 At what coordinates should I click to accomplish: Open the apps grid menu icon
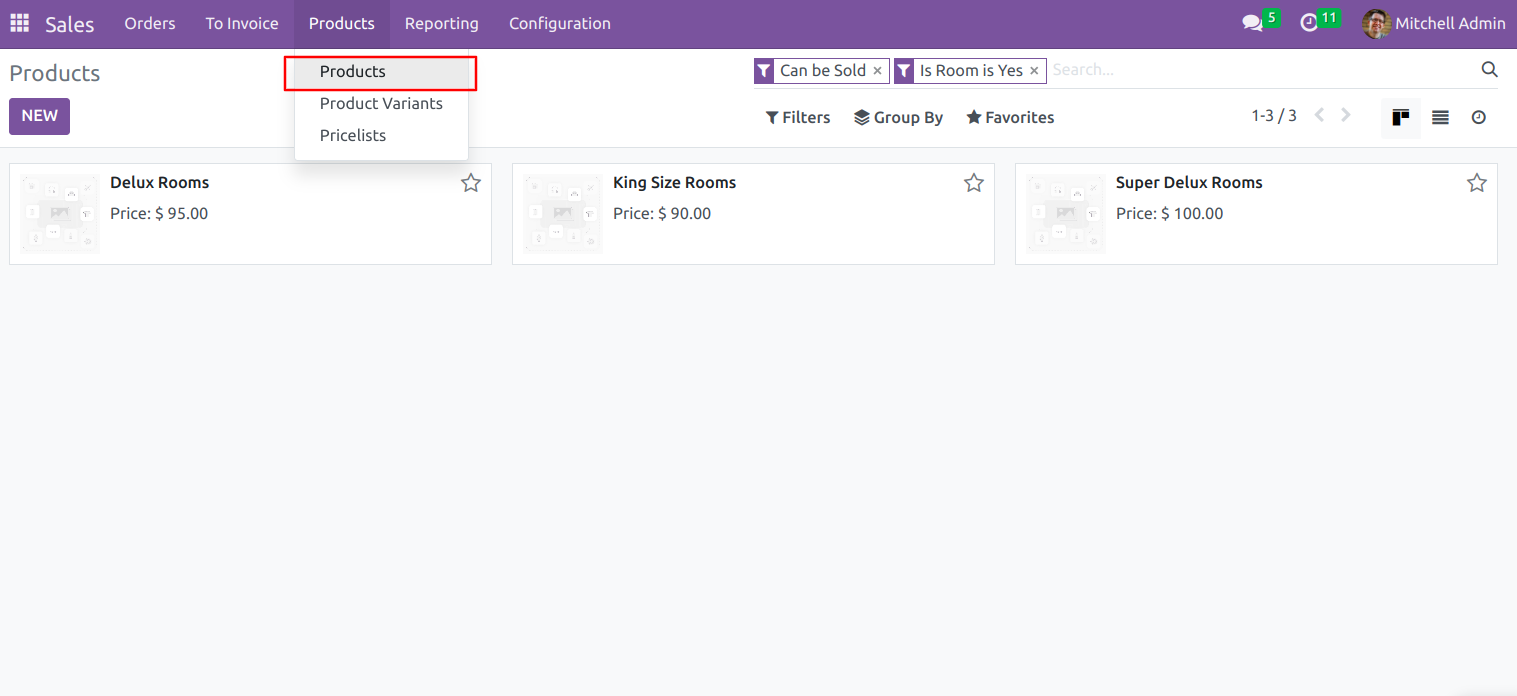point(19,23)
